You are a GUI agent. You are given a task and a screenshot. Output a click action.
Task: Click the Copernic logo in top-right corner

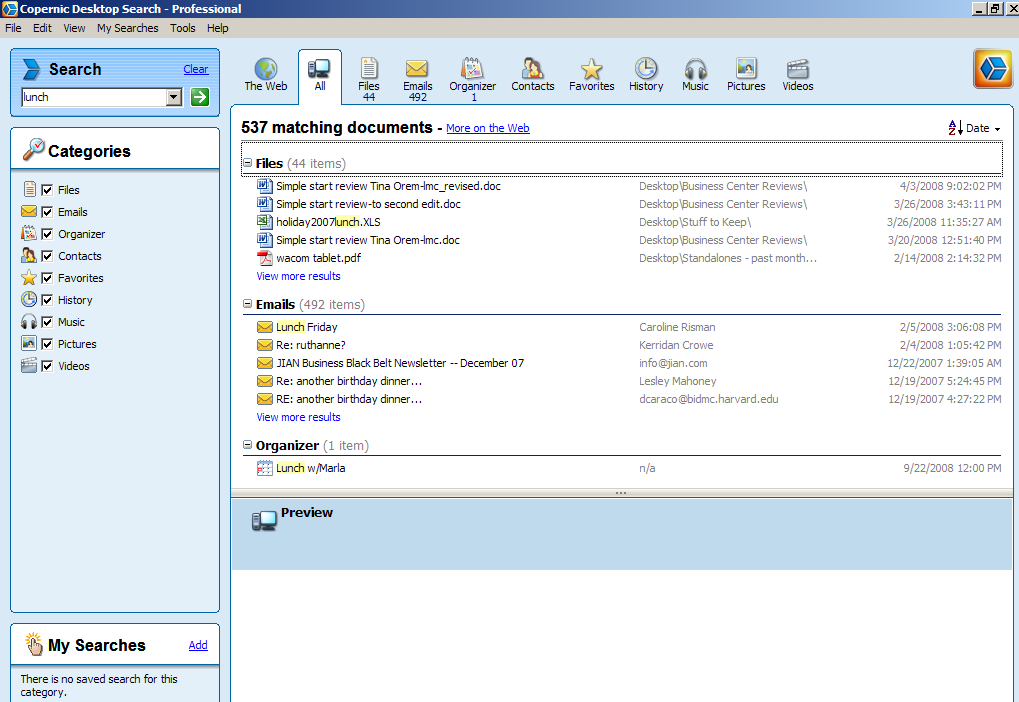tap(992, 68)
